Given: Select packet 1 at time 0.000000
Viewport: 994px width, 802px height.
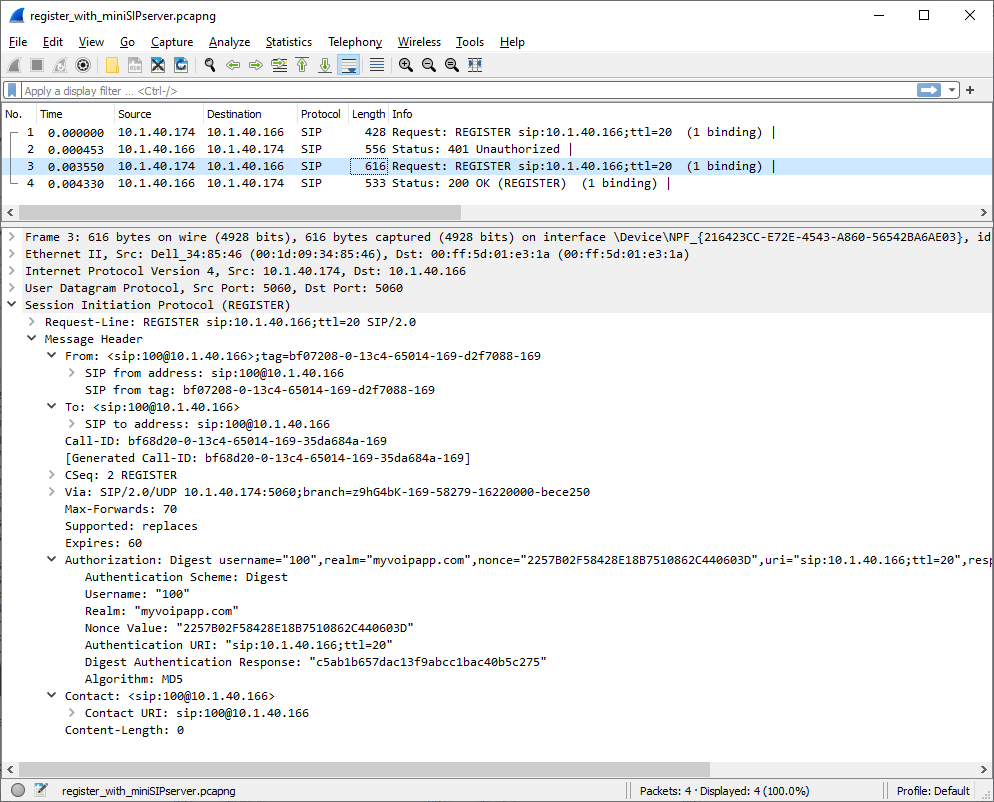Looking at the screenshot, I should coord(496,132).
